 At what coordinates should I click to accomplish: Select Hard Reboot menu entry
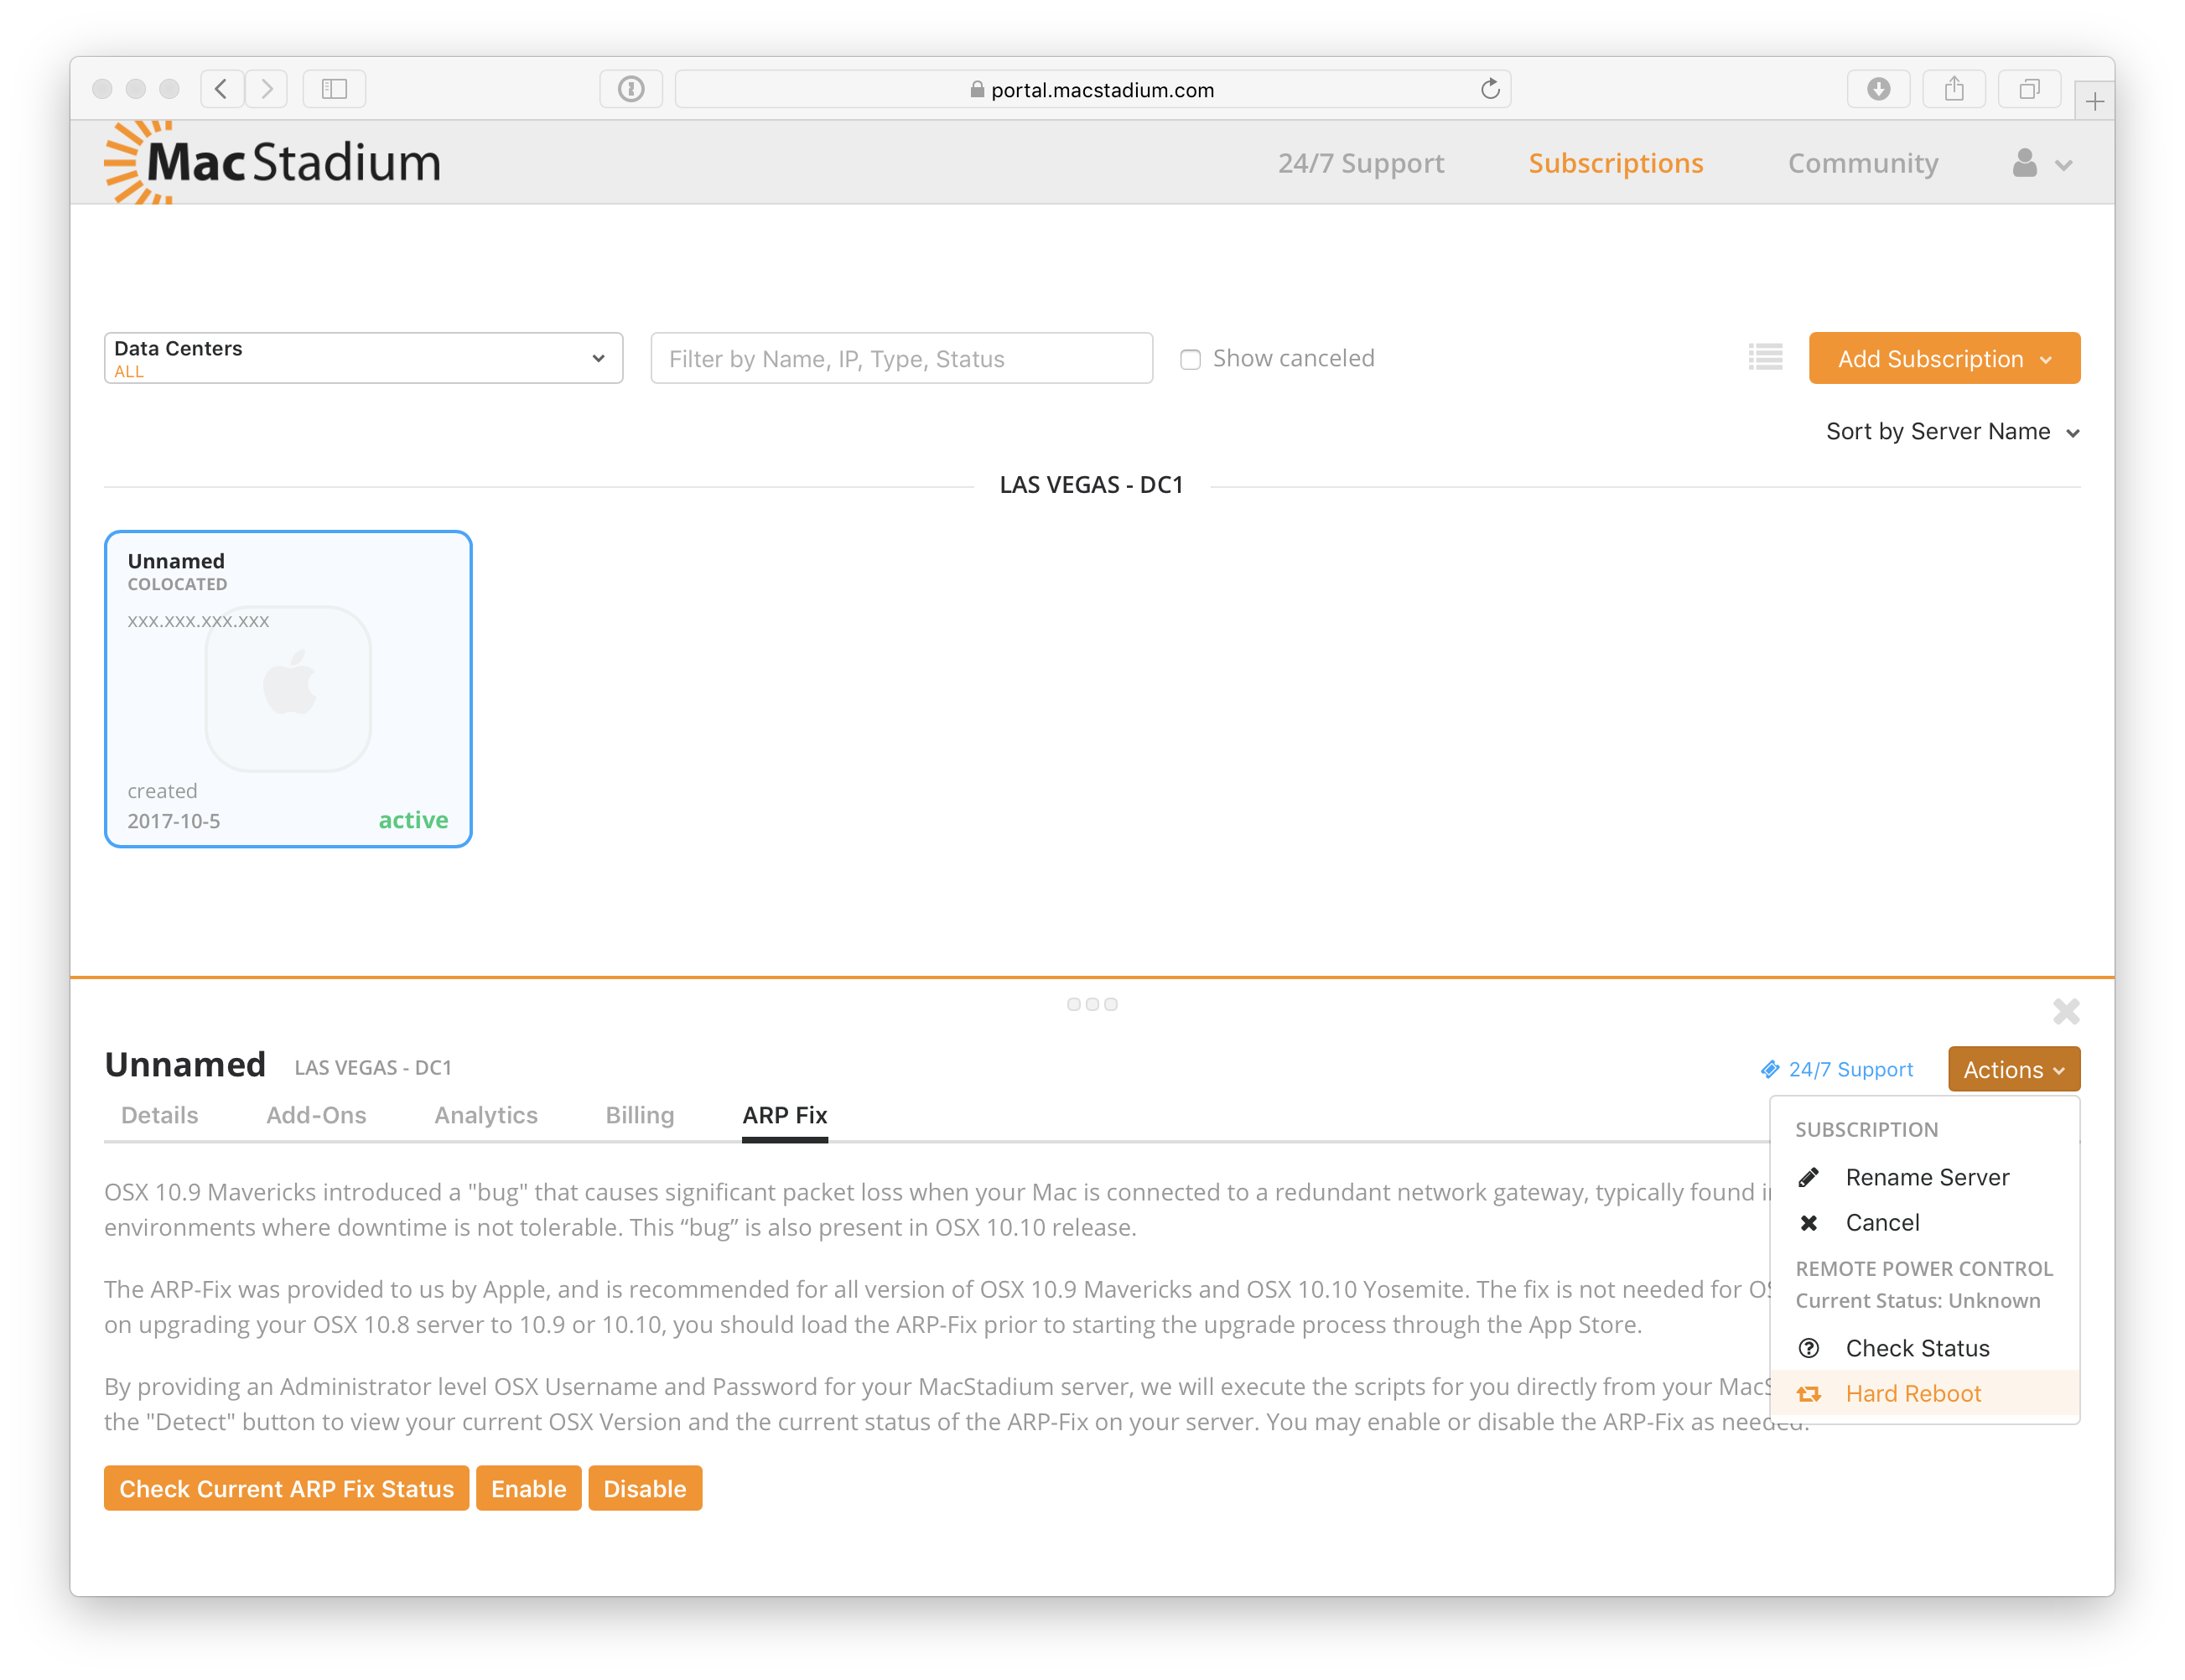pyautogui.click(x=1924, y=1393)
